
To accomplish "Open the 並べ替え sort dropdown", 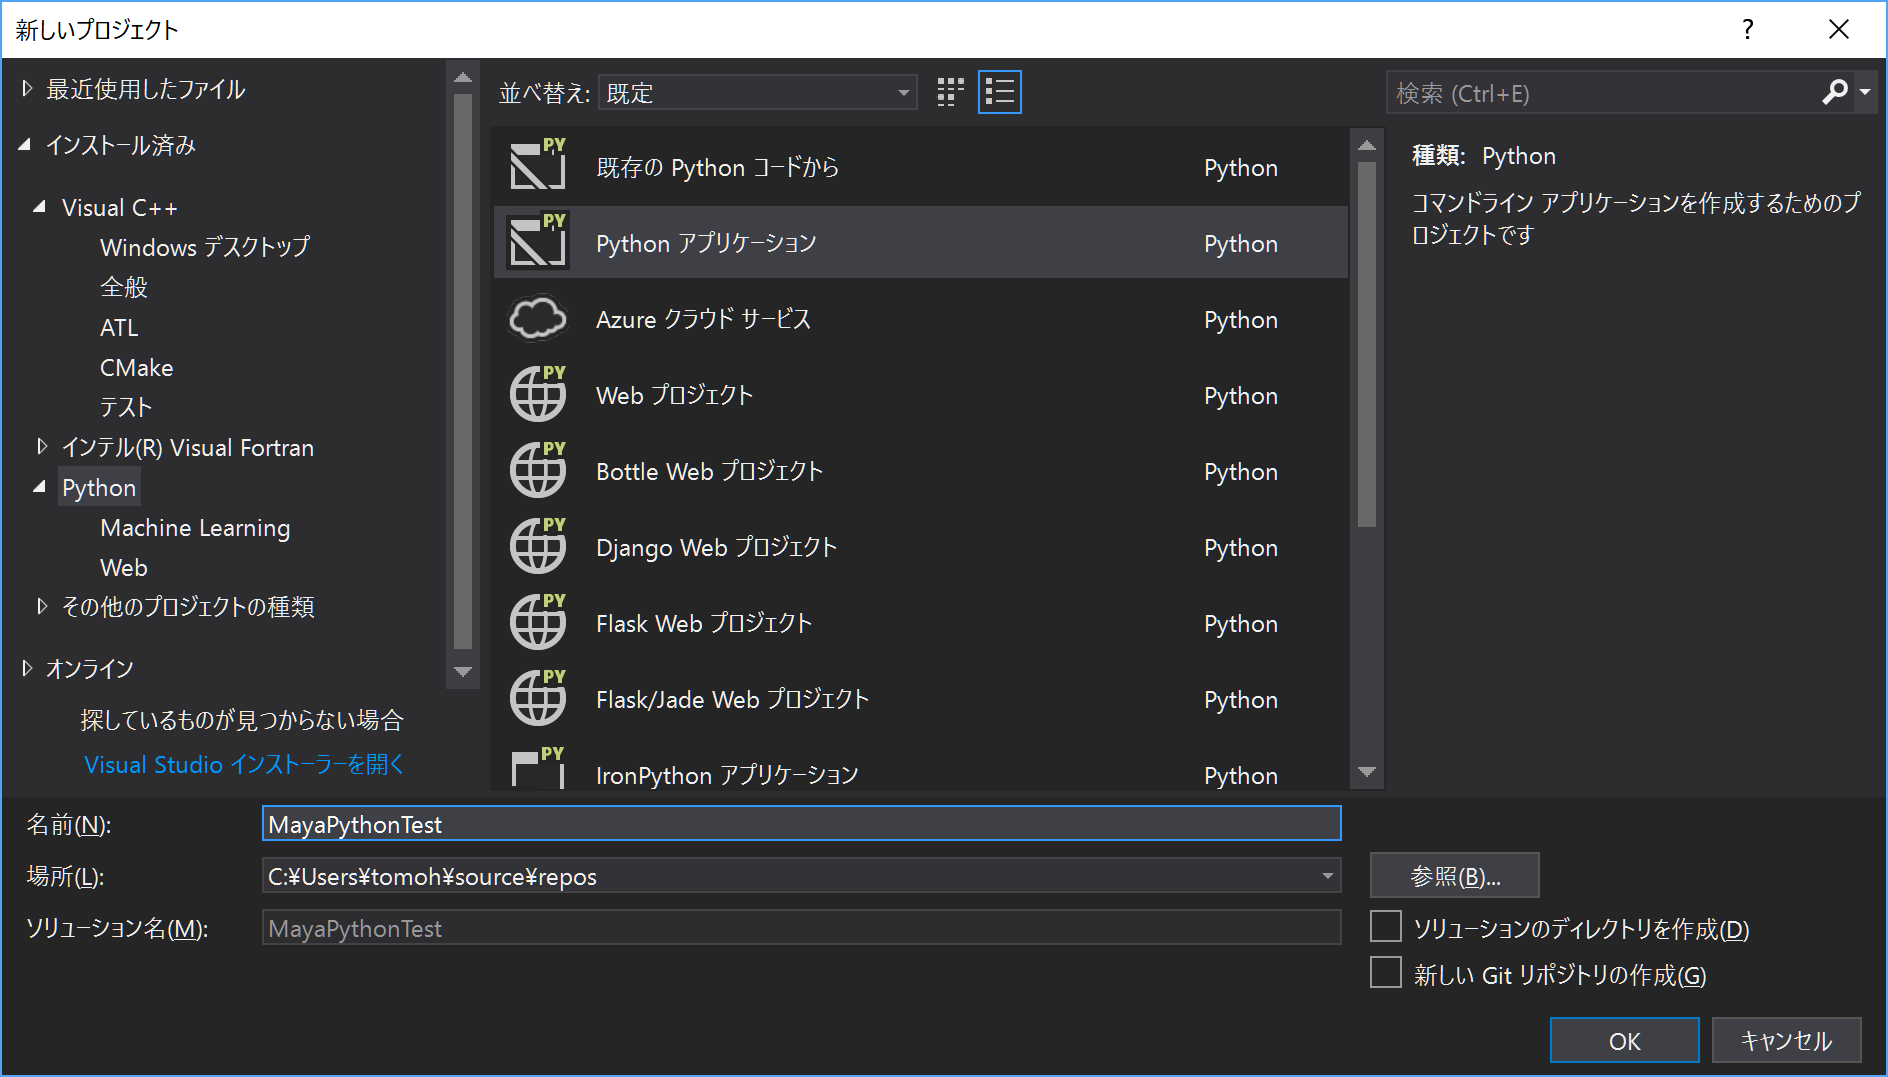I will click(x=758, y=93).
